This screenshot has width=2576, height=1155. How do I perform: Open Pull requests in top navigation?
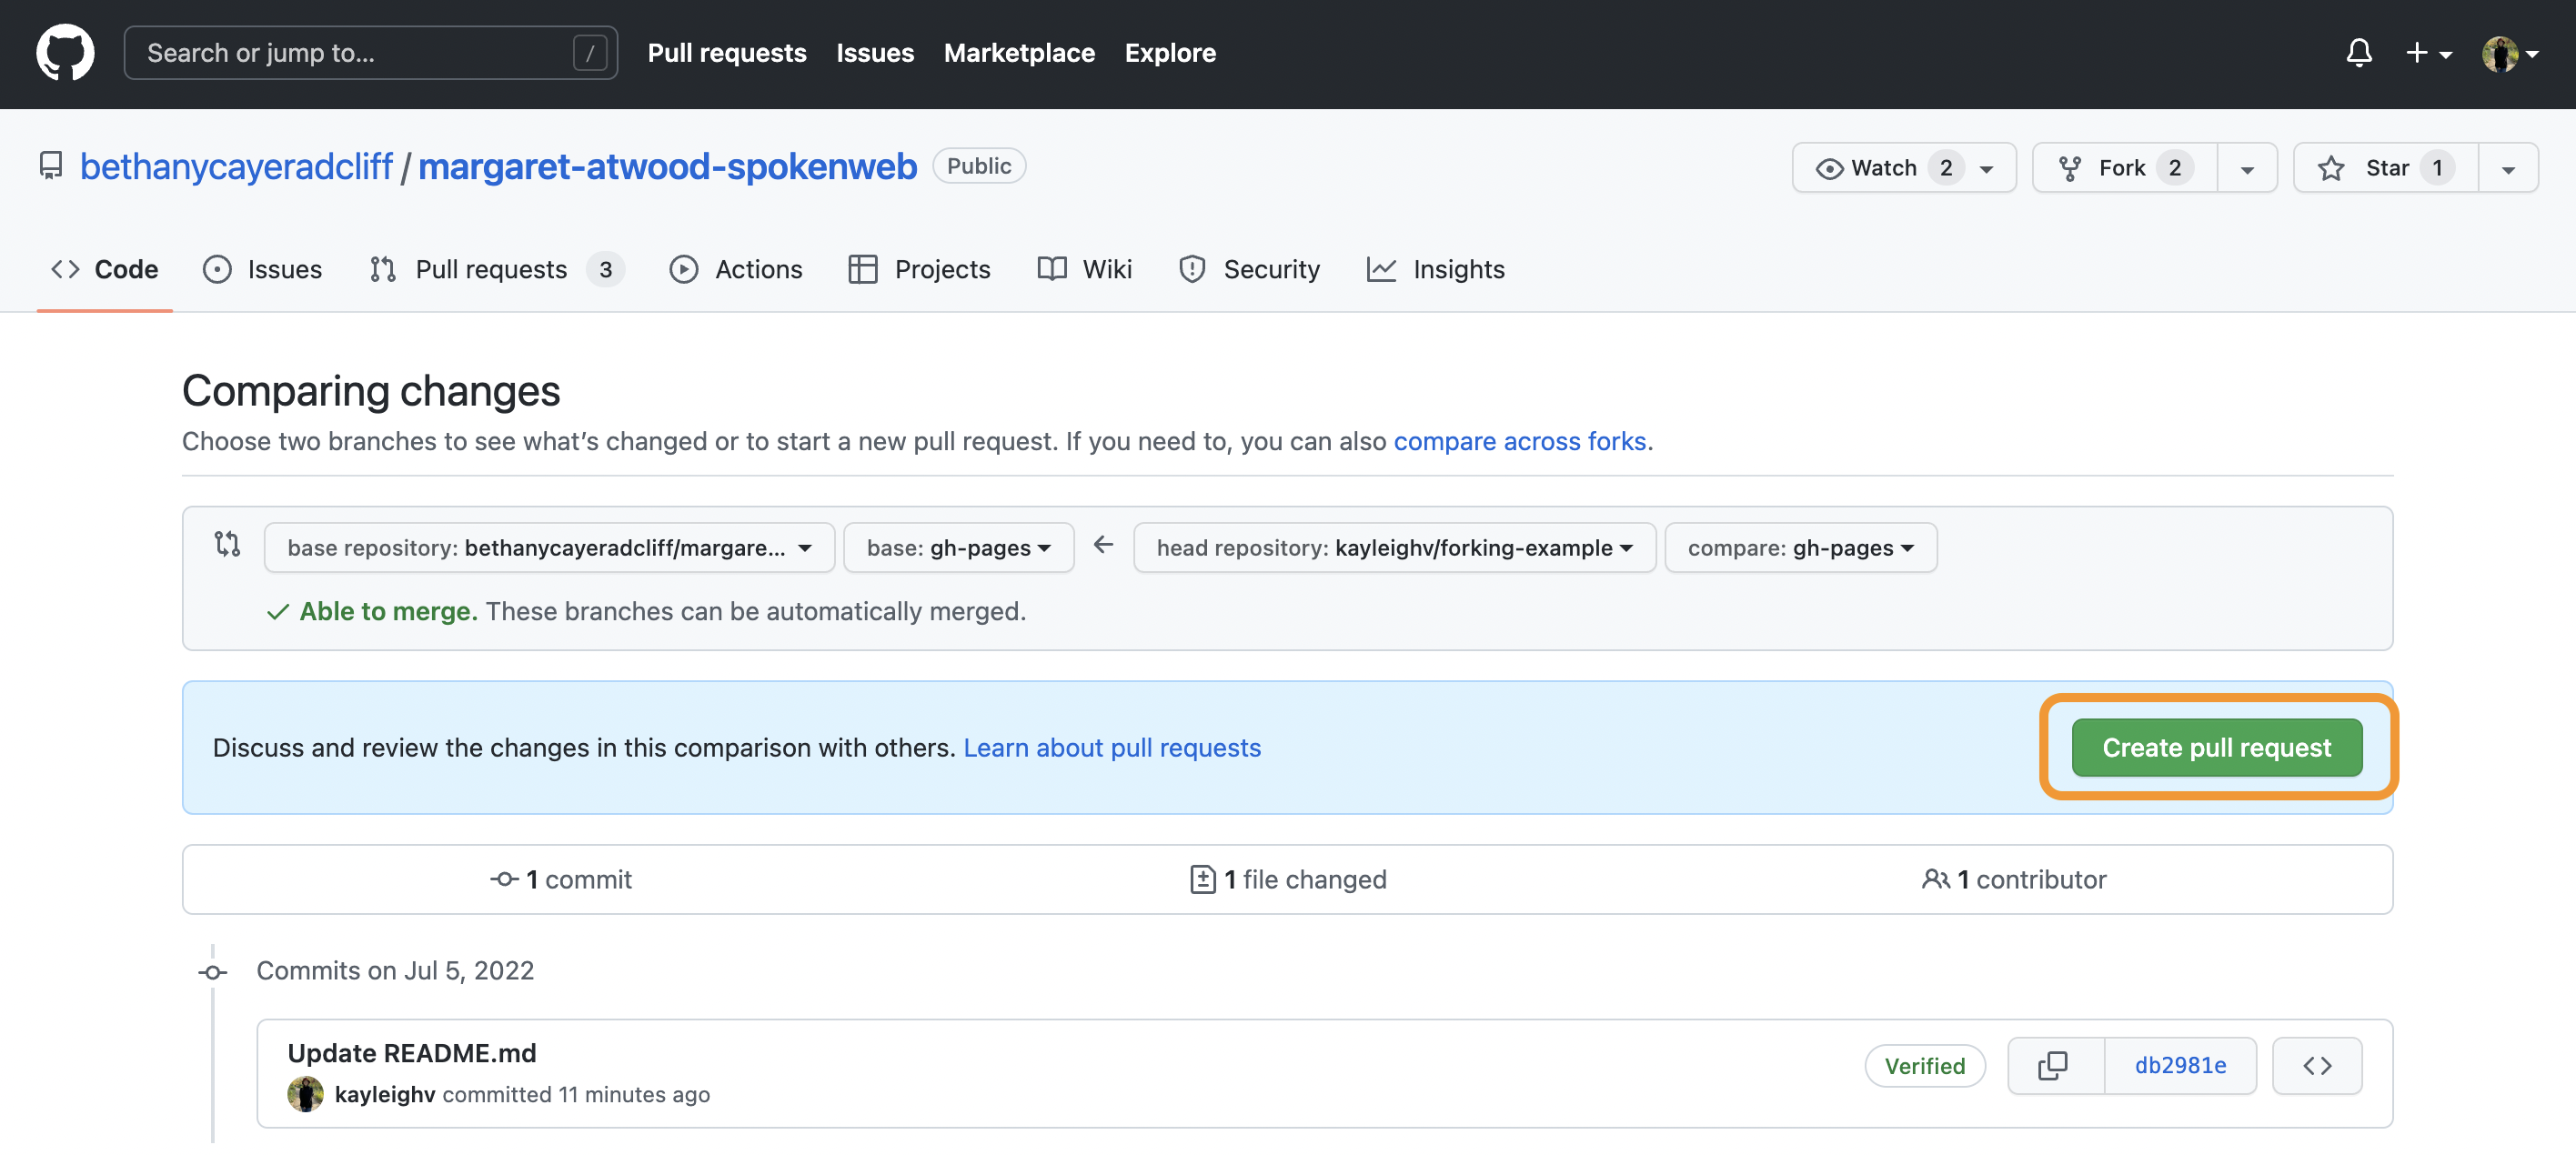point(727,53)
